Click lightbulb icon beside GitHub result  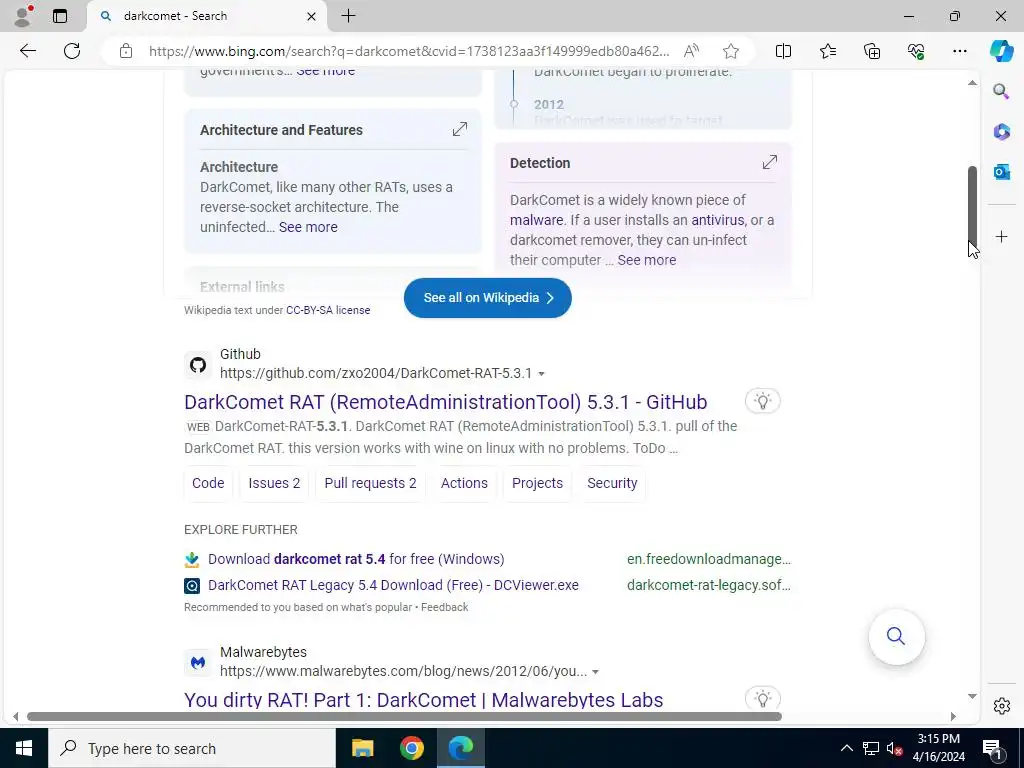click(762, 400)
